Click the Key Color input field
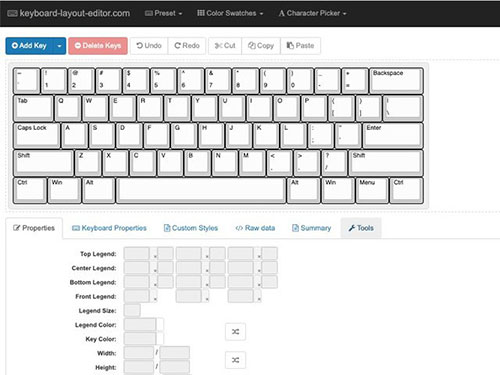The image size is (500, 375). (140, 339)
